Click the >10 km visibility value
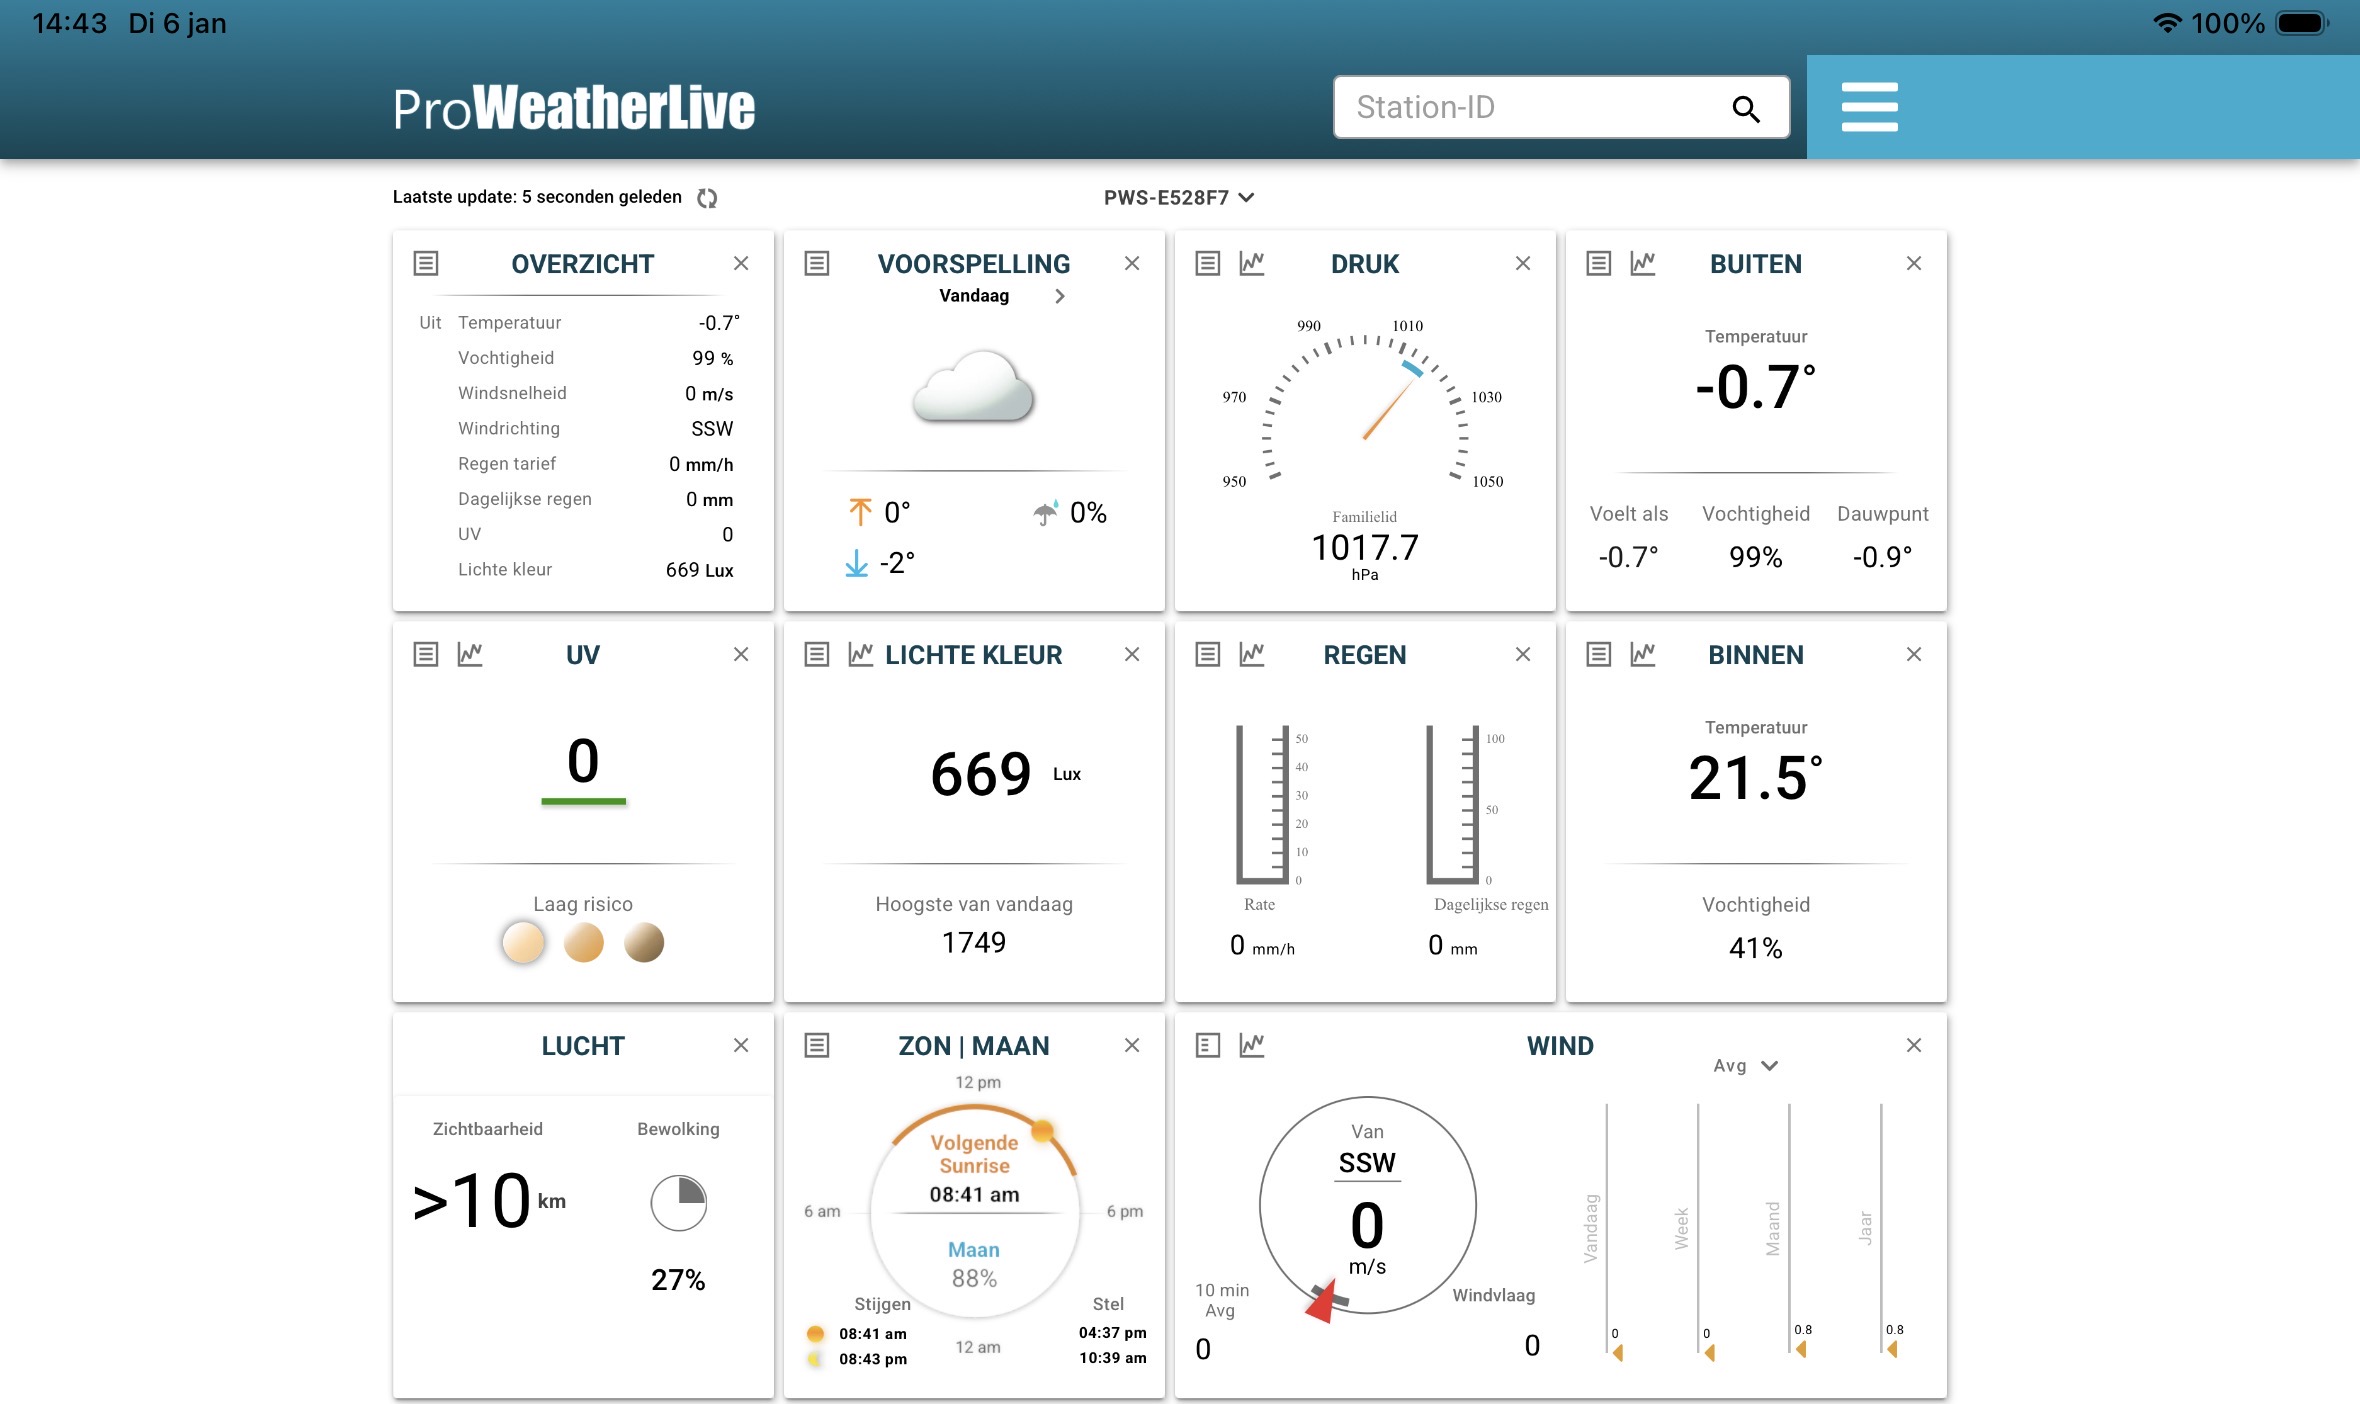Screen dimensions: 2360x1404 pos(489,1200)
